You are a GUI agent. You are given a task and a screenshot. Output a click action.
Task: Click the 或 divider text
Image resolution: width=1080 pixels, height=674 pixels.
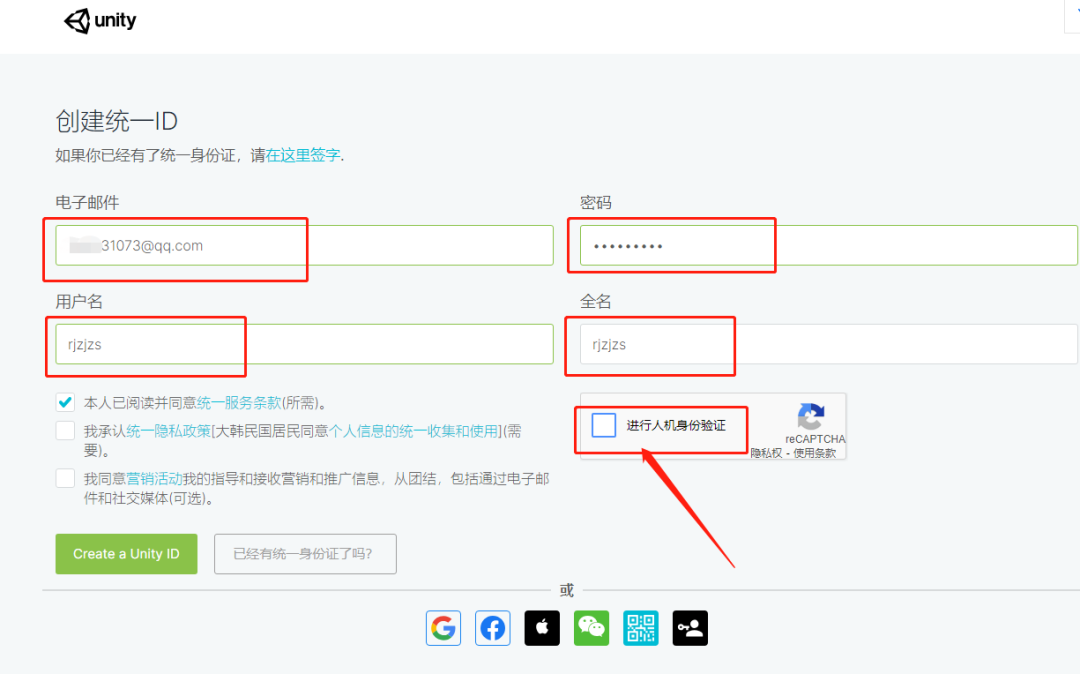(567, 590)
